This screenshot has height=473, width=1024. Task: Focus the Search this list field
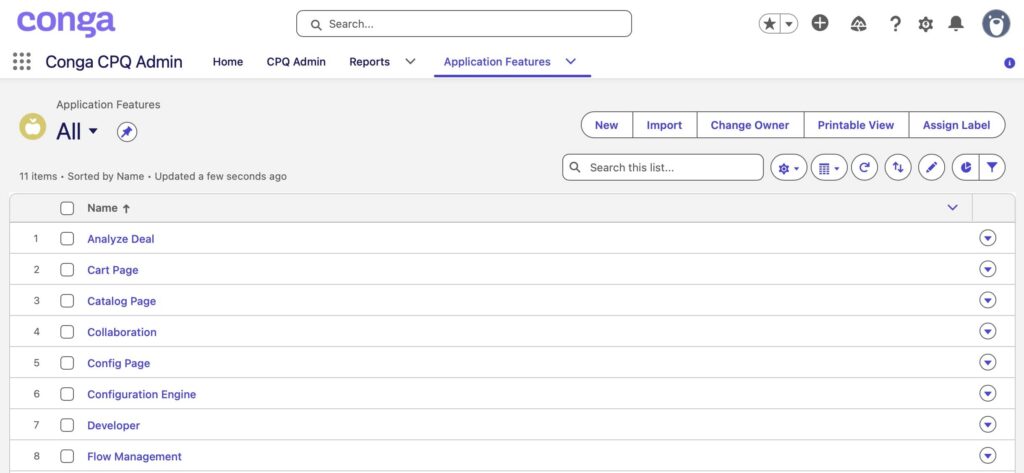(663, 167)
